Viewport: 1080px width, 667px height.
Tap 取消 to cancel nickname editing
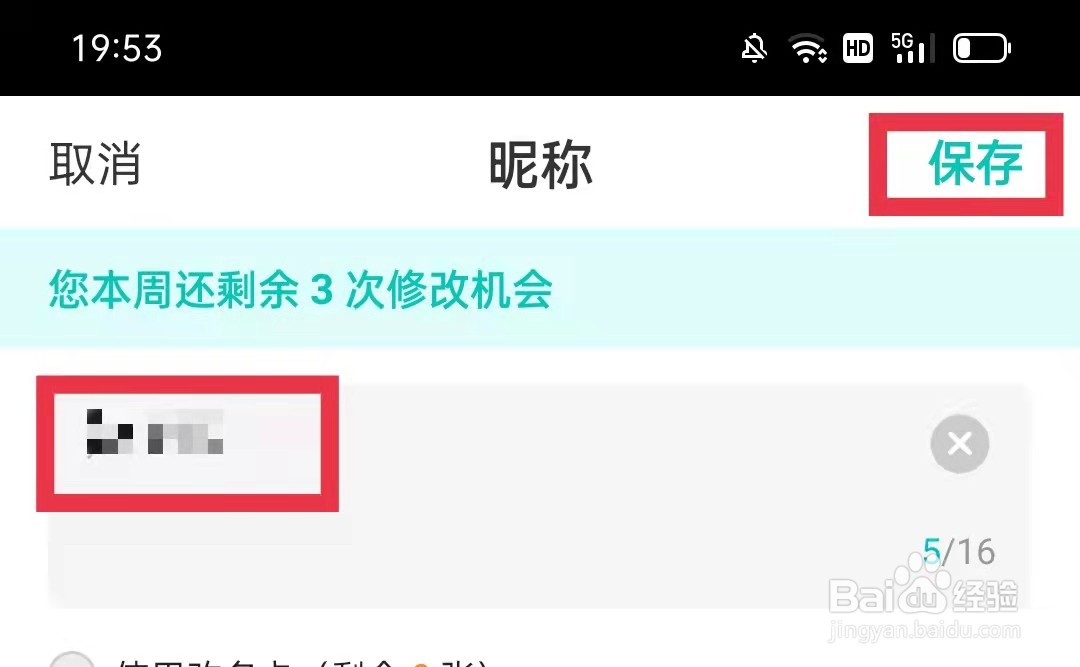click(x=95, y=164)
